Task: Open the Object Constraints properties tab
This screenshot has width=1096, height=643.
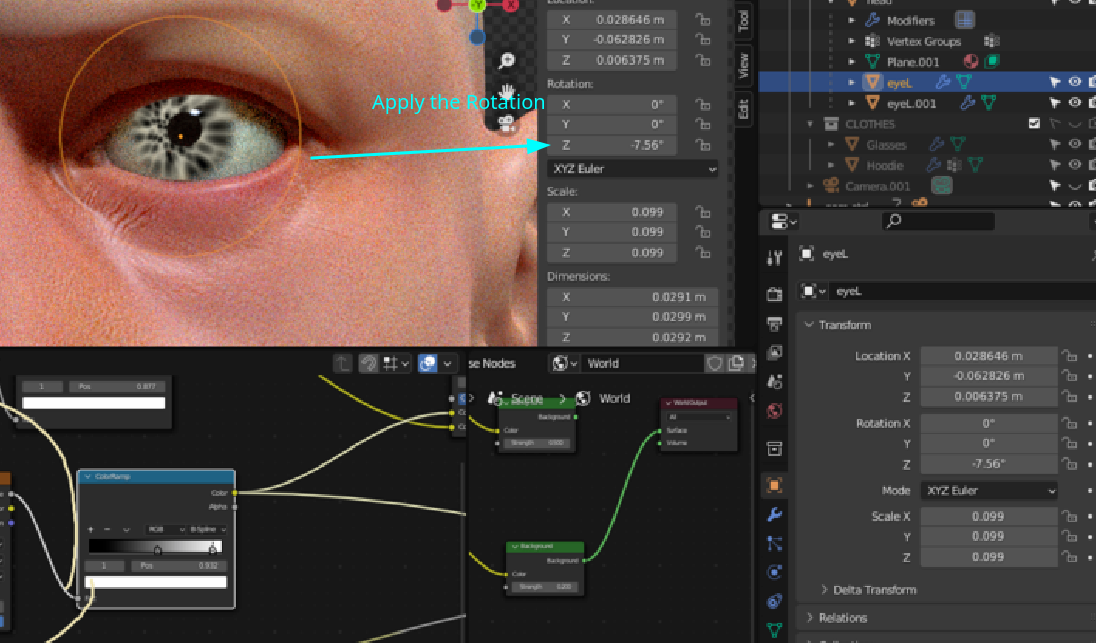Action: pos(774,601)
